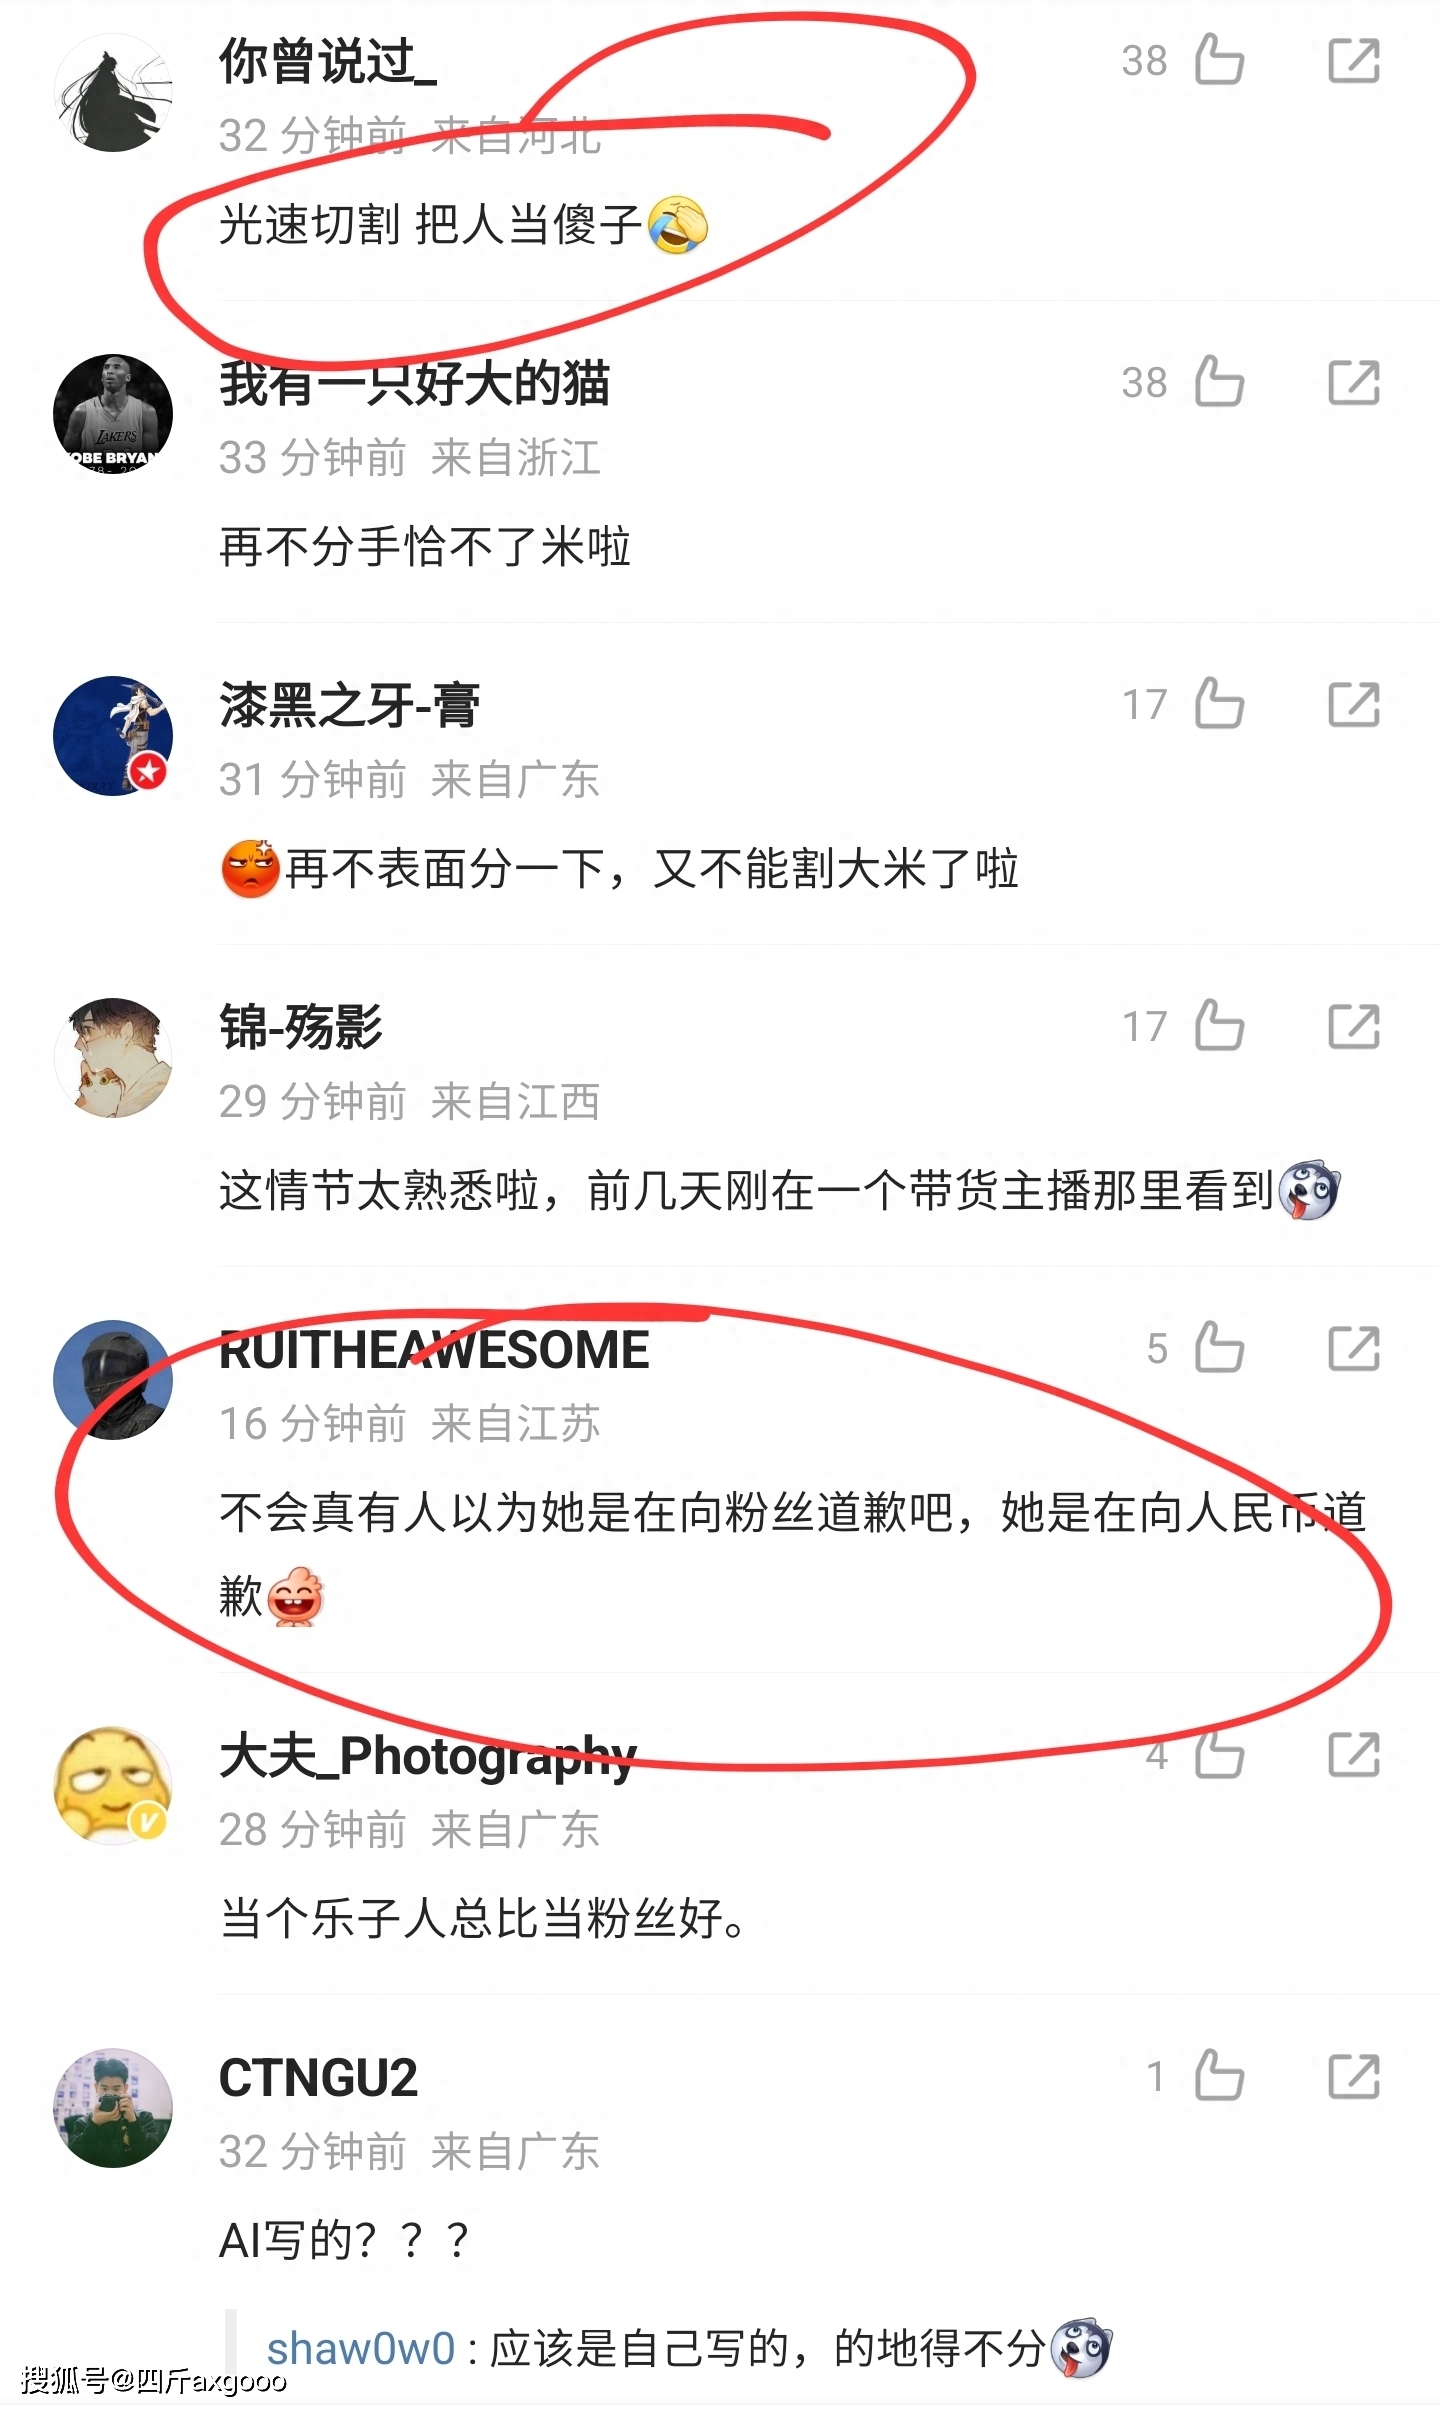Image resolution: width=1440 pixels, height=2411 pixels.
Task: Like 我有一只好大的猫's comment
Action: pyautogui.click(x=1219, y=382)
